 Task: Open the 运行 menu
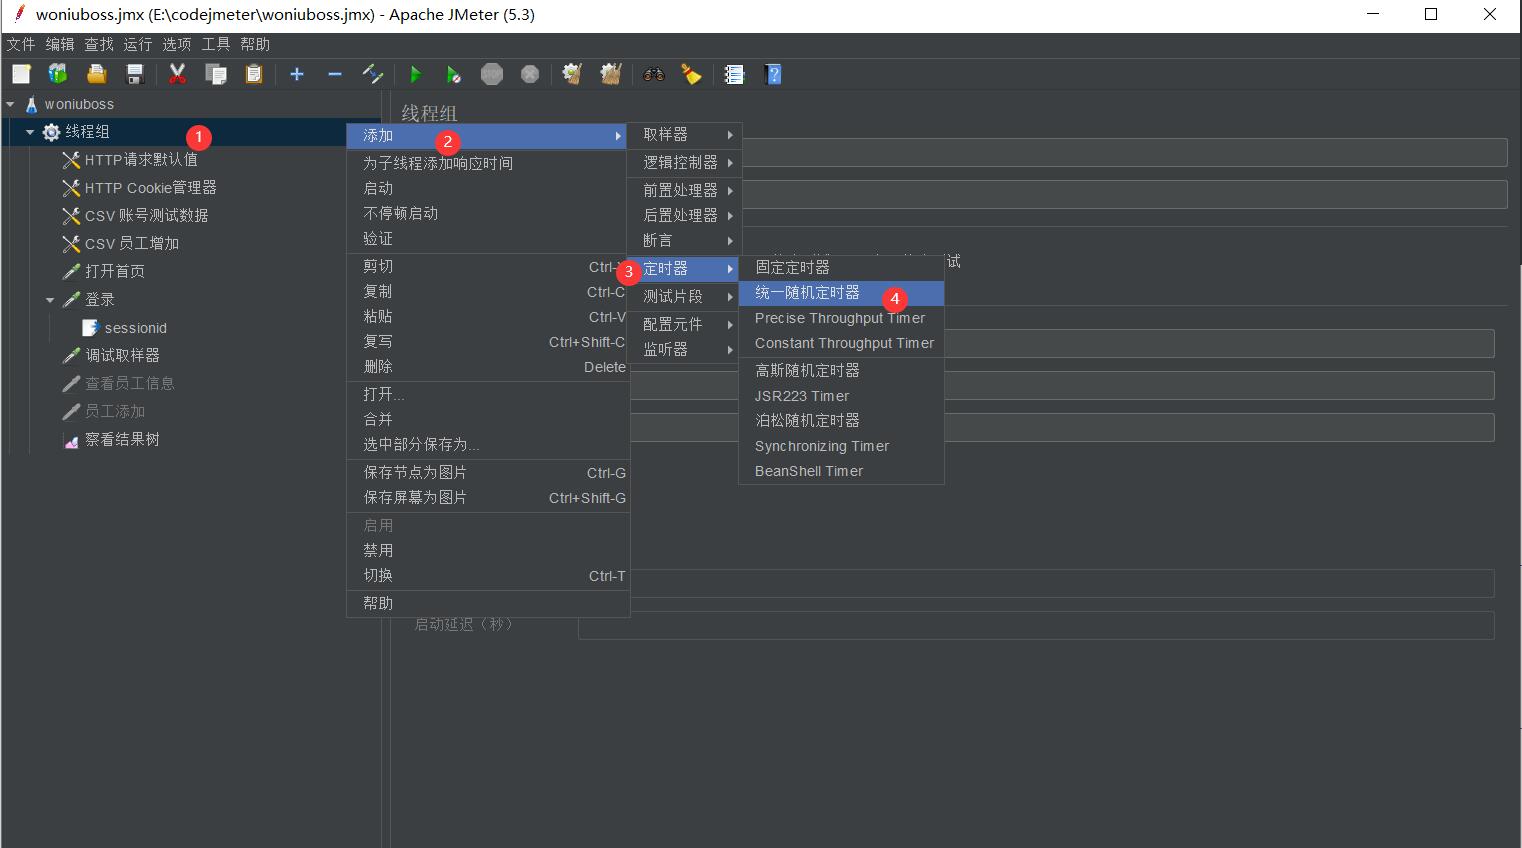click(138, 44)
